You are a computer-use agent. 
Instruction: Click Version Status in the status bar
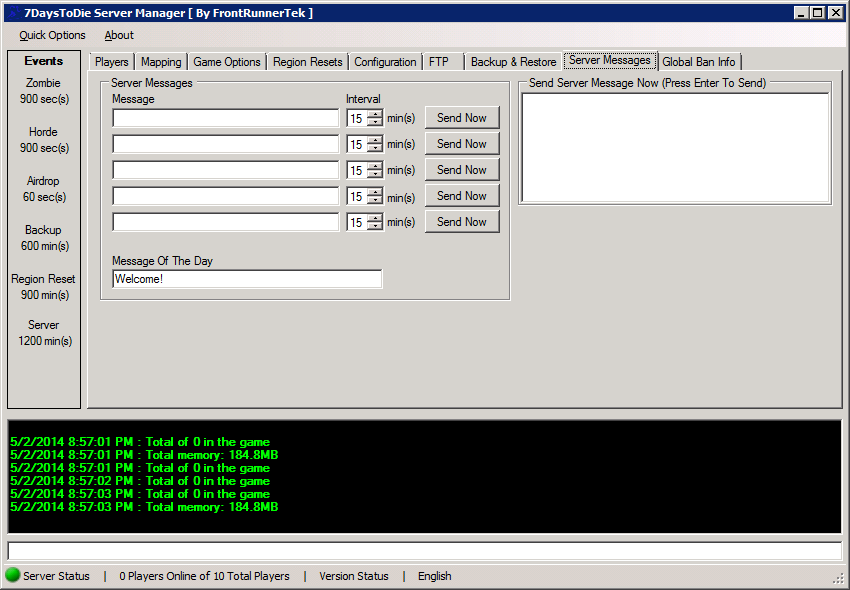pyautogui.click(x=354, y=576)
